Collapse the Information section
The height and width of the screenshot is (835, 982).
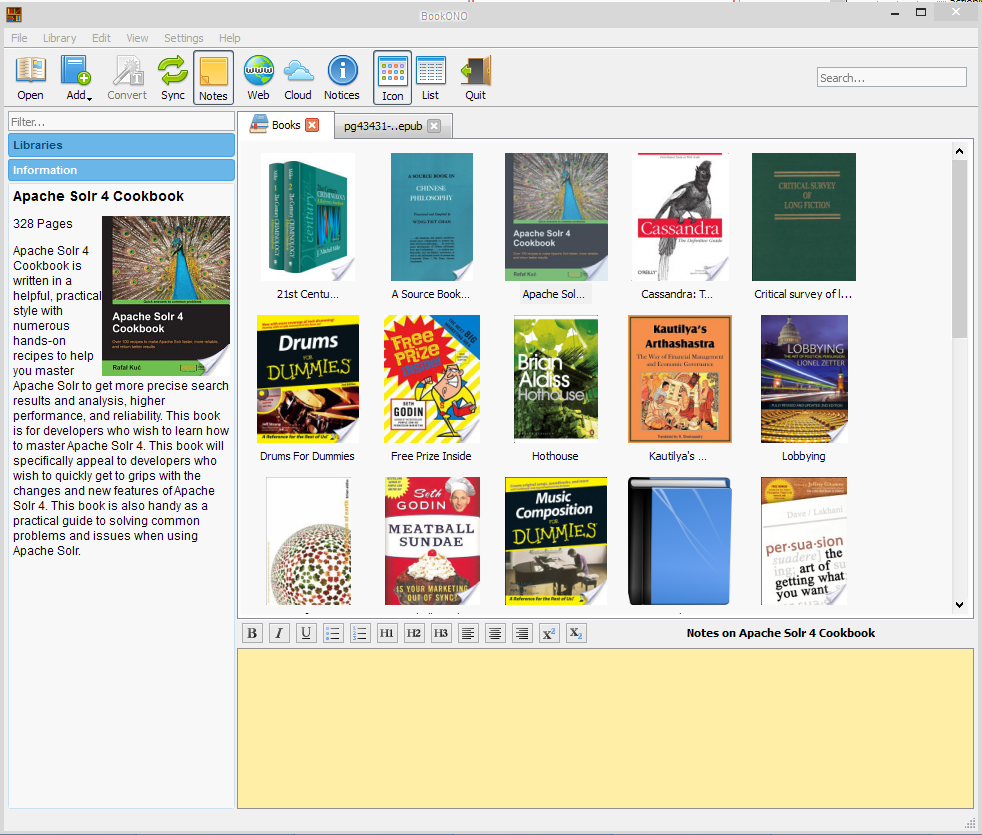point(122,170)
